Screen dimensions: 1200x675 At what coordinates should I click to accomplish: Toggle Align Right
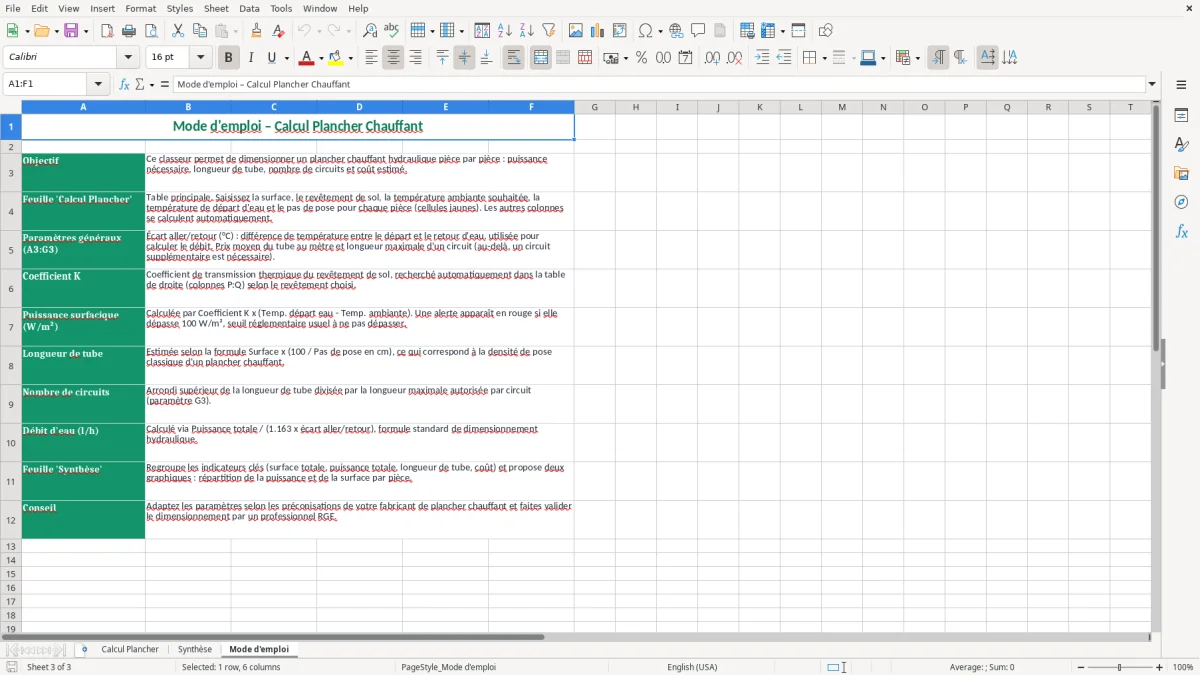pyautogui.click(x=415, y=58)
